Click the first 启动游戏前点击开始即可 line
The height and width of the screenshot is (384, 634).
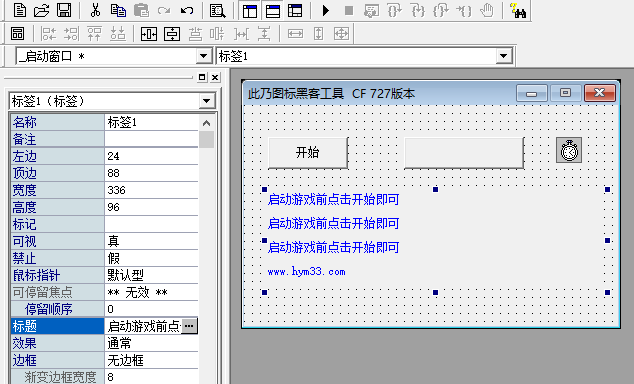[334, 199]
